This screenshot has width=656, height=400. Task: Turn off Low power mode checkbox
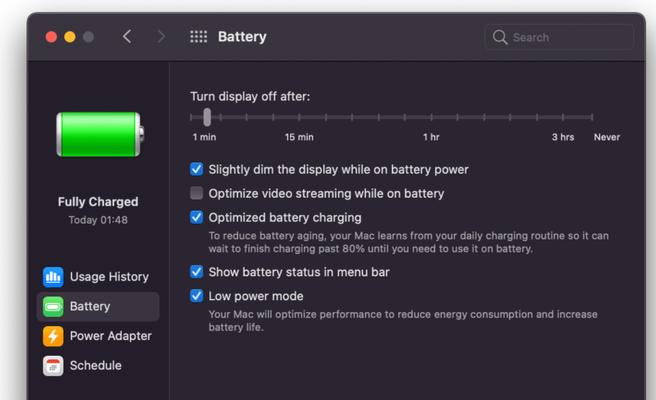coord(196,296)
